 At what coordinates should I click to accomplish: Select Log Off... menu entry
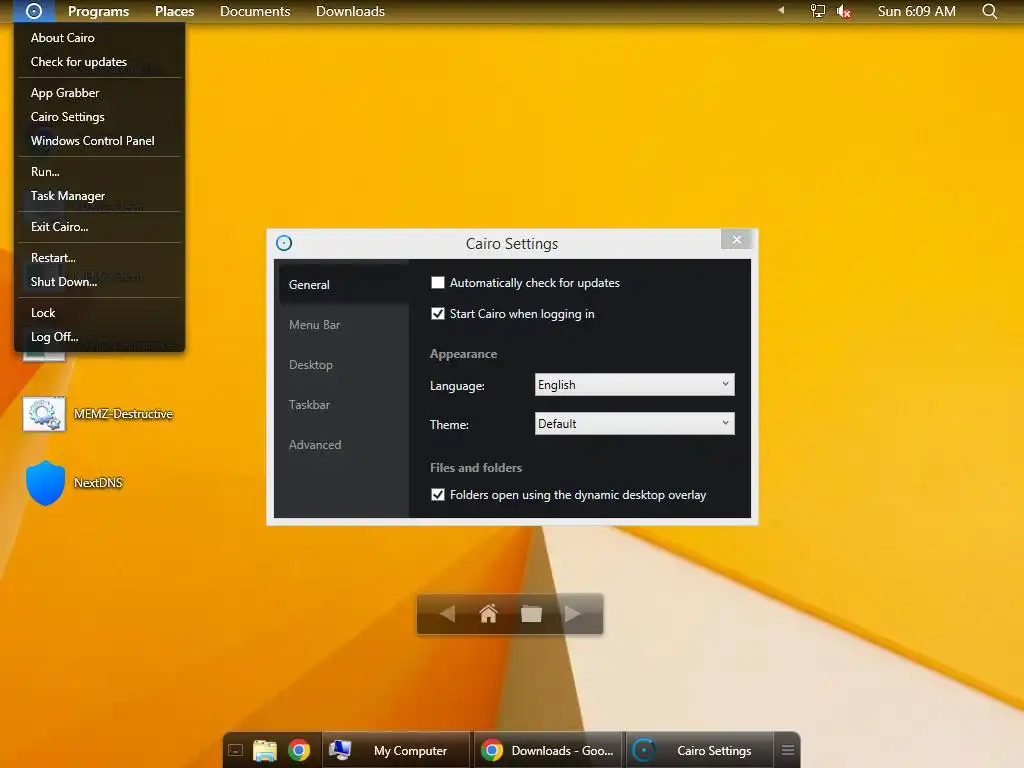[99, 337]
